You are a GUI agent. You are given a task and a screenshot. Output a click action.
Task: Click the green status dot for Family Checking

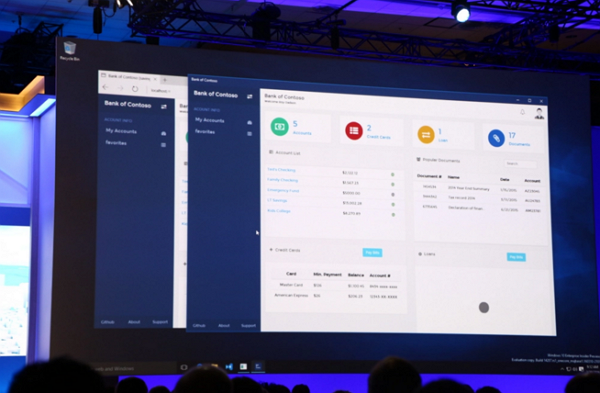pos(393,184)
